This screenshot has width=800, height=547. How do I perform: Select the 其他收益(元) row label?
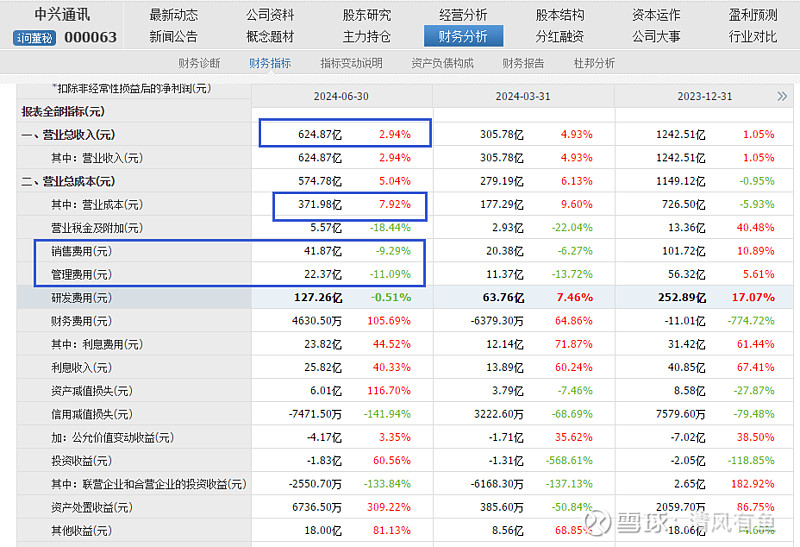(x=82, y=531)
